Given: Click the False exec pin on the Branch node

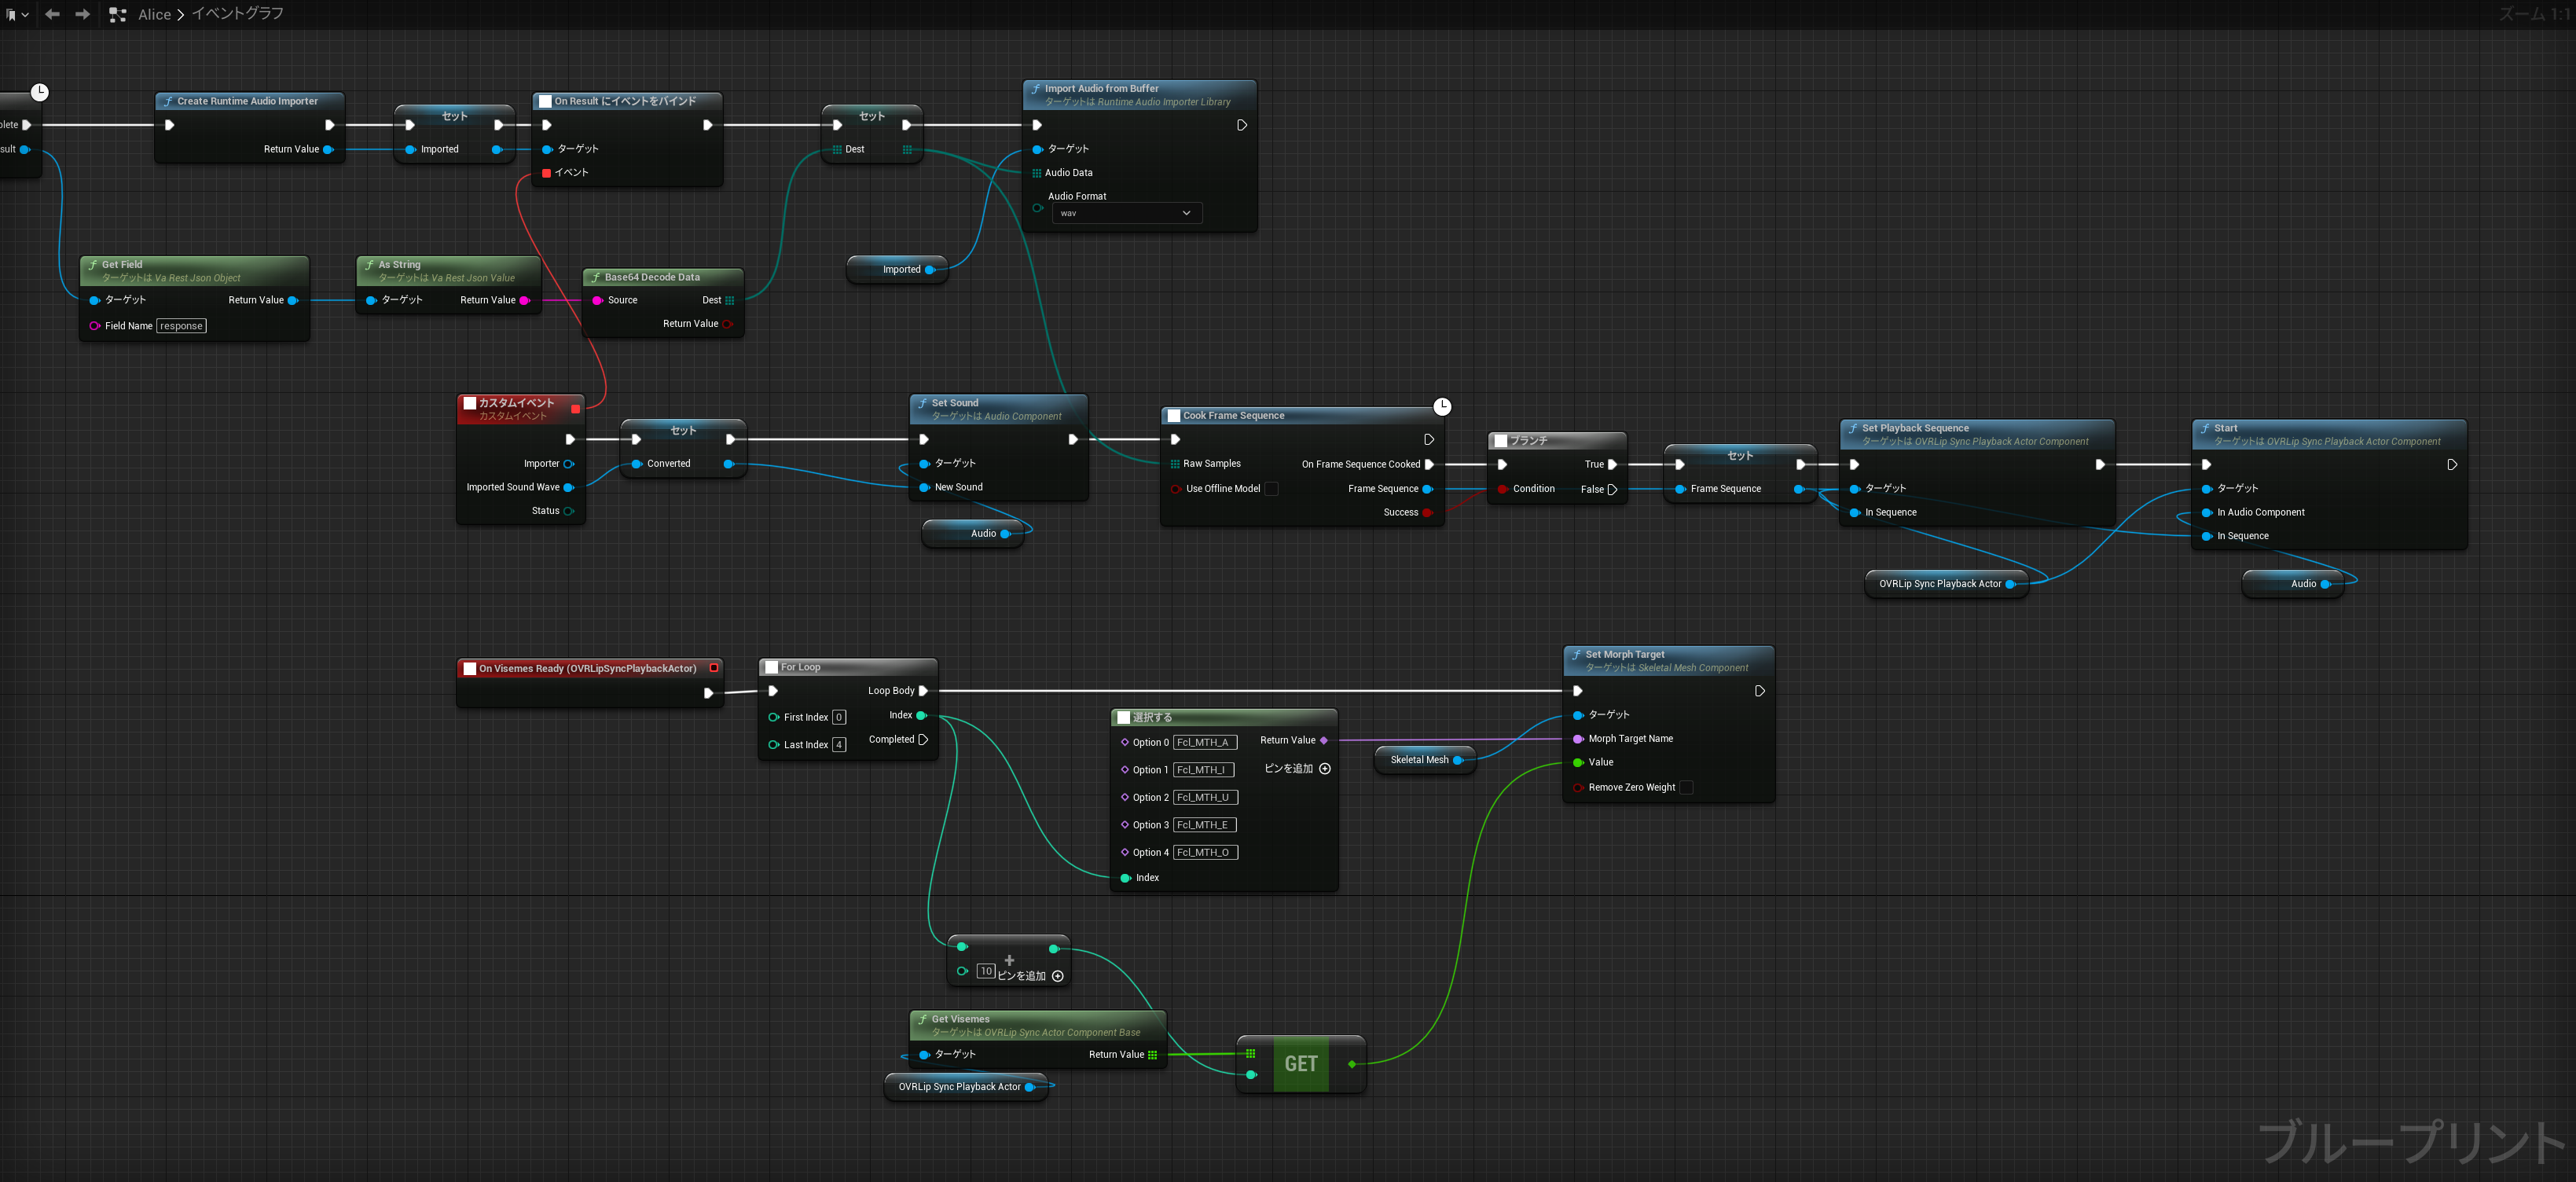Looking at the screenshot, I should coord(1612,490).
